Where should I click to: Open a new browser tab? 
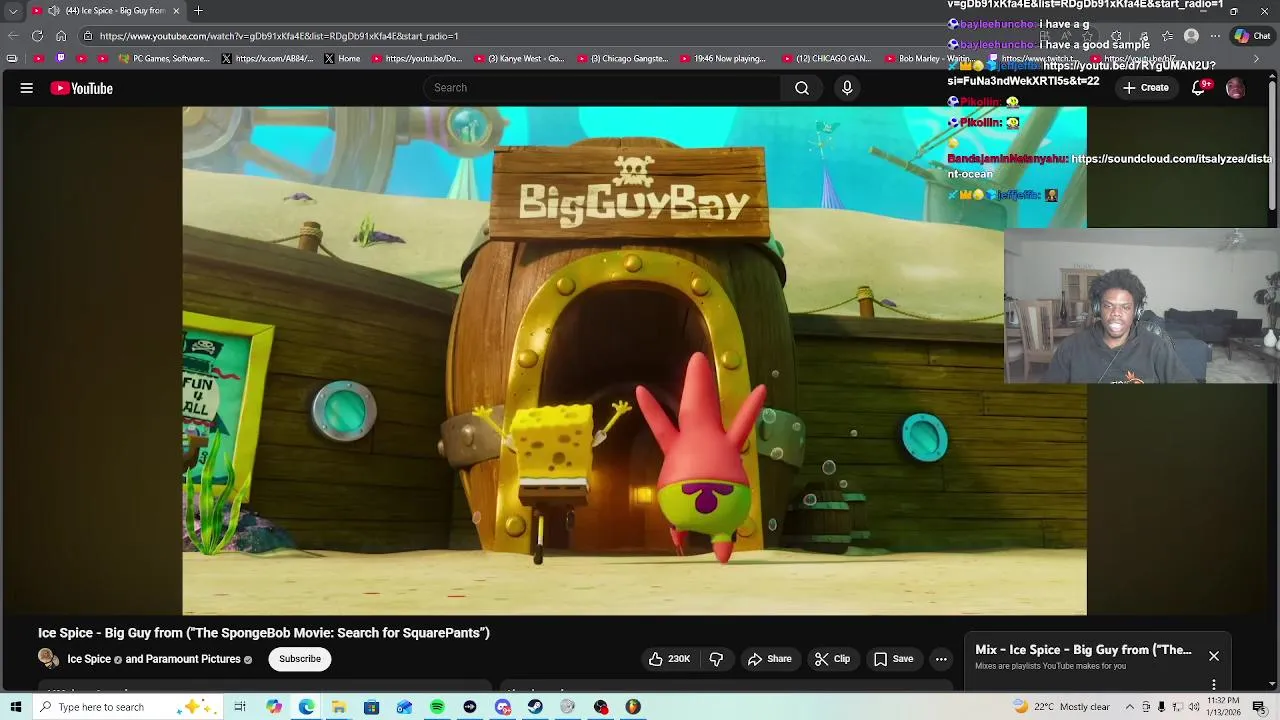coord(198,11)
